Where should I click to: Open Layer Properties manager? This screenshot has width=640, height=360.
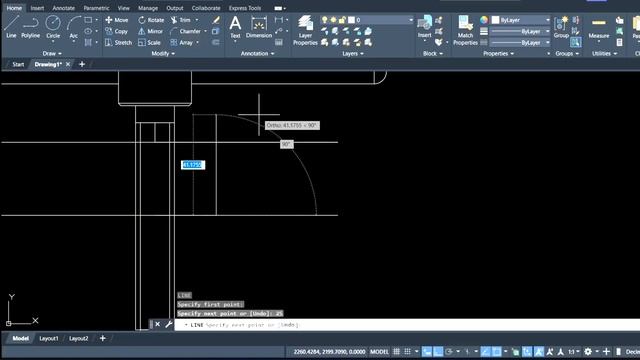[x=305, y=30]
